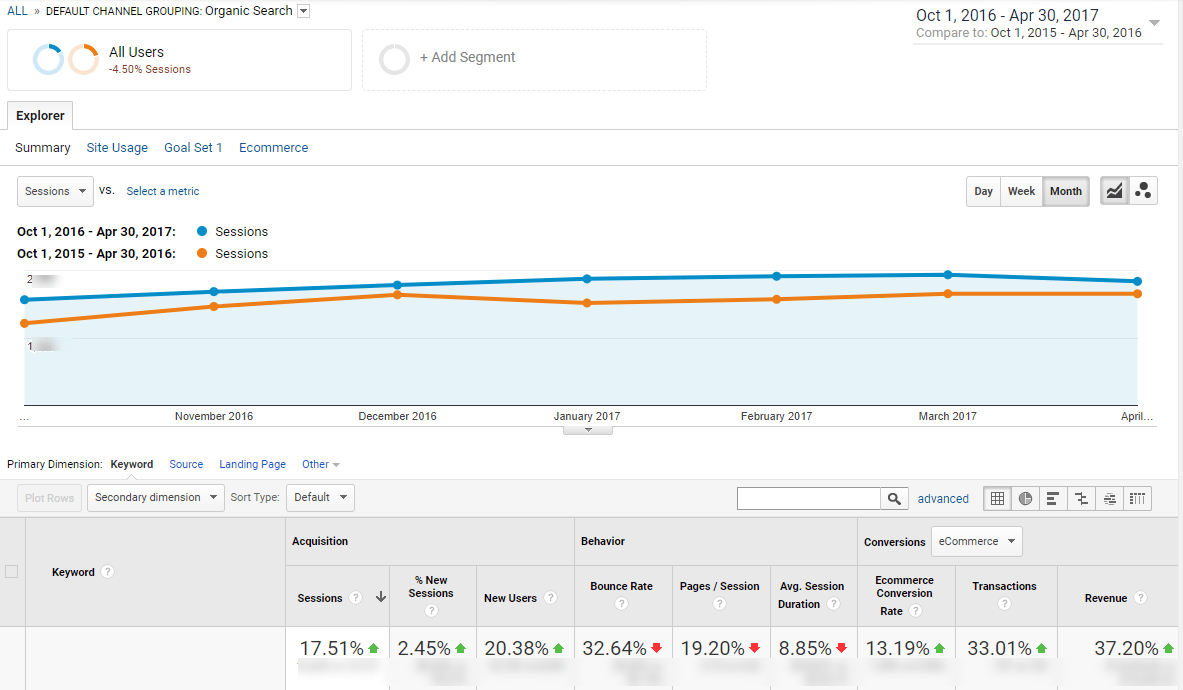Image resolution: width=1183 pixels, height=690 pixels.
Task: Expand the Secondary dimension dropdown
Action: click(x=155, y=497)
